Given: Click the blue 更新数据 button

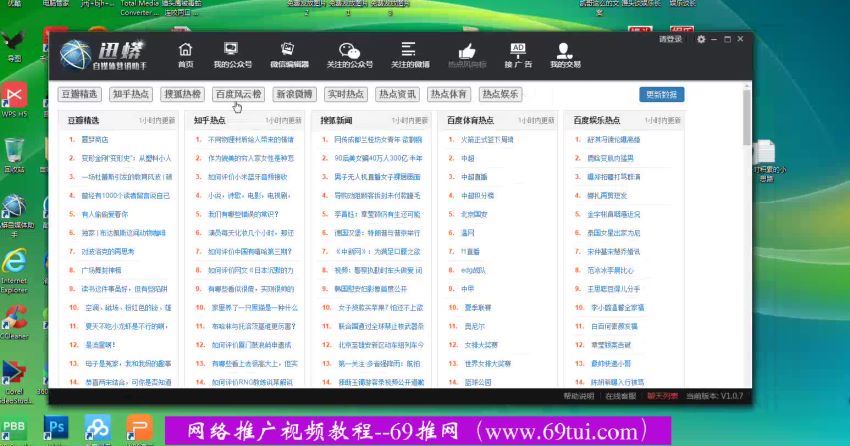Looking at the screenshot, I should (661, 94).
